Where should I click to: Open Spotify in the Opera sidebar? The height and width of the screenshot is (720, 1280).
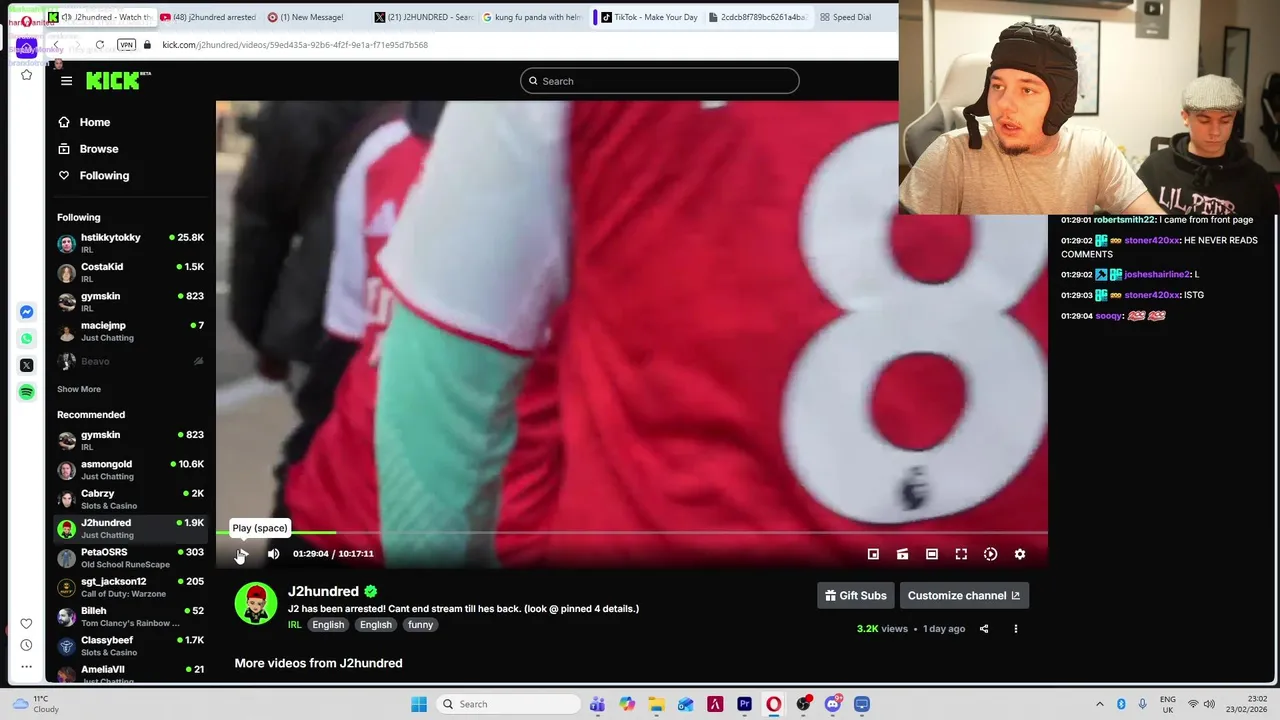[x=27, y=392]
